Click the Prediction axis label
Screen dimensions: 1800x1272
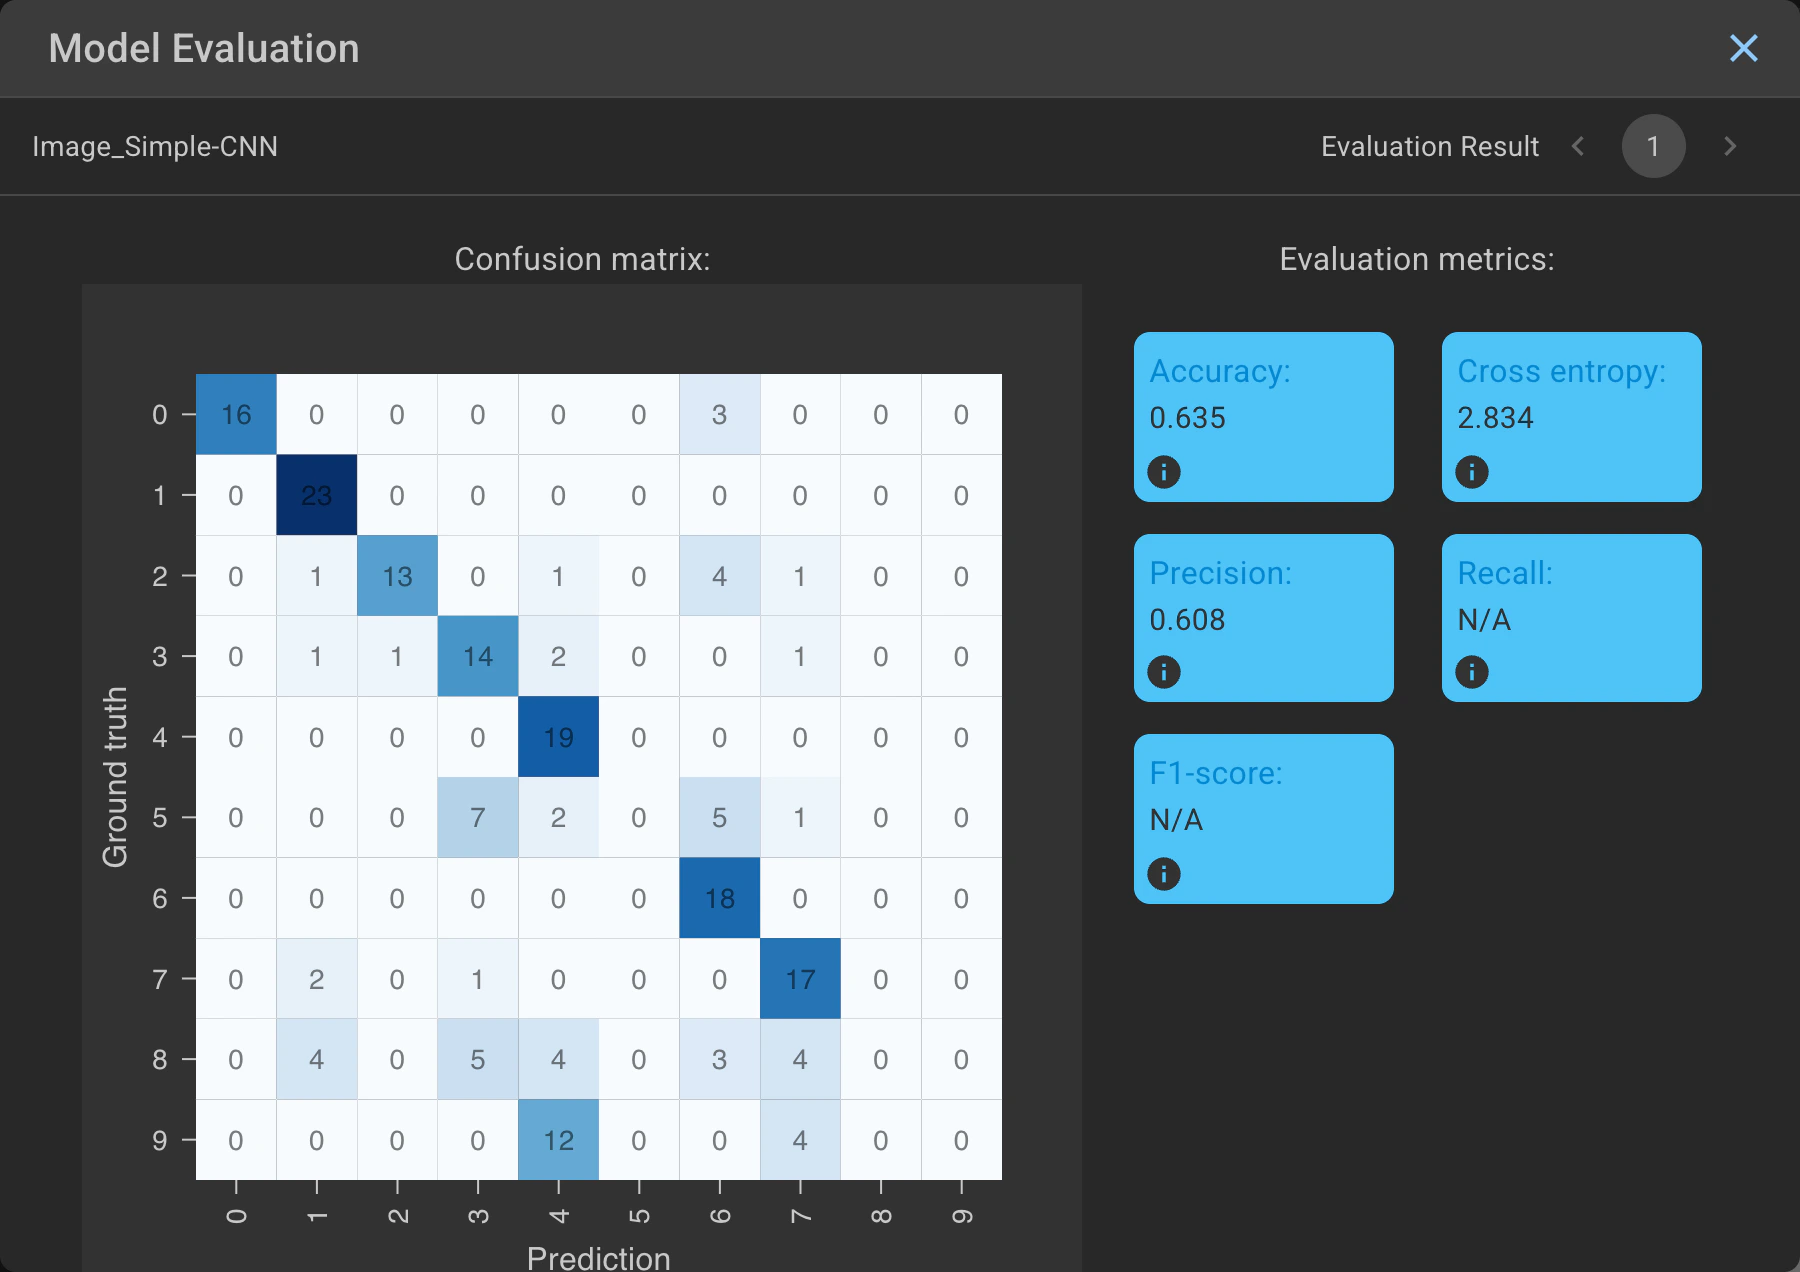click(x=598, y=1258)
